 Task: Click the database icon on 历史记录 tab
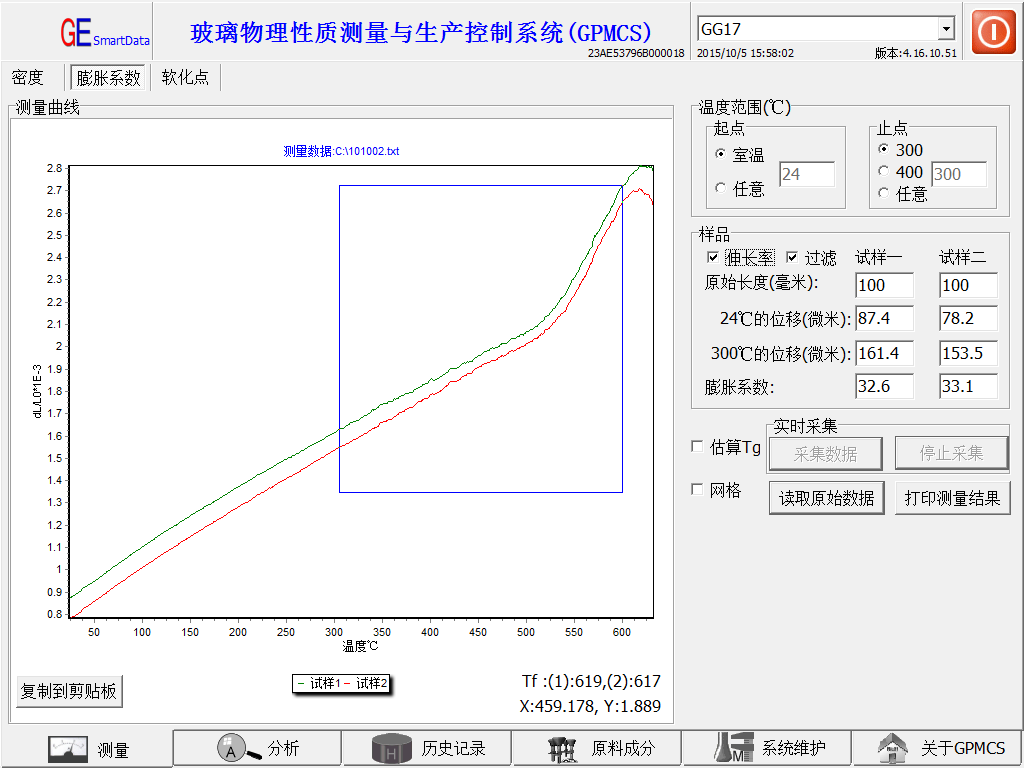(x=391, y=748)
